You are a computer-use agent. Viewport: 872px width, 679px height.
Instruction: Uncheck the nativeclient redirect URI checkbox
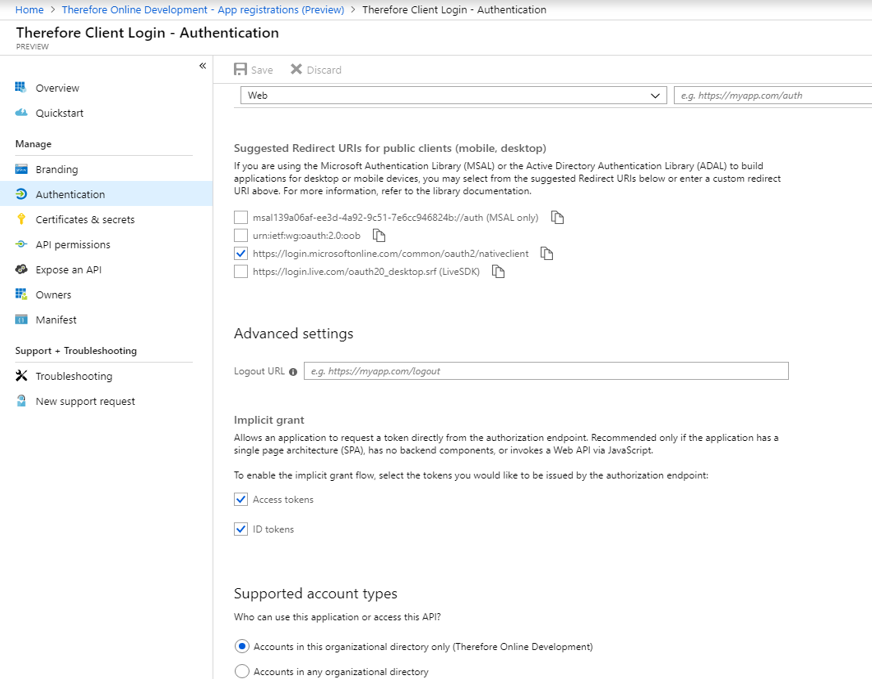[x=241, y=254]
